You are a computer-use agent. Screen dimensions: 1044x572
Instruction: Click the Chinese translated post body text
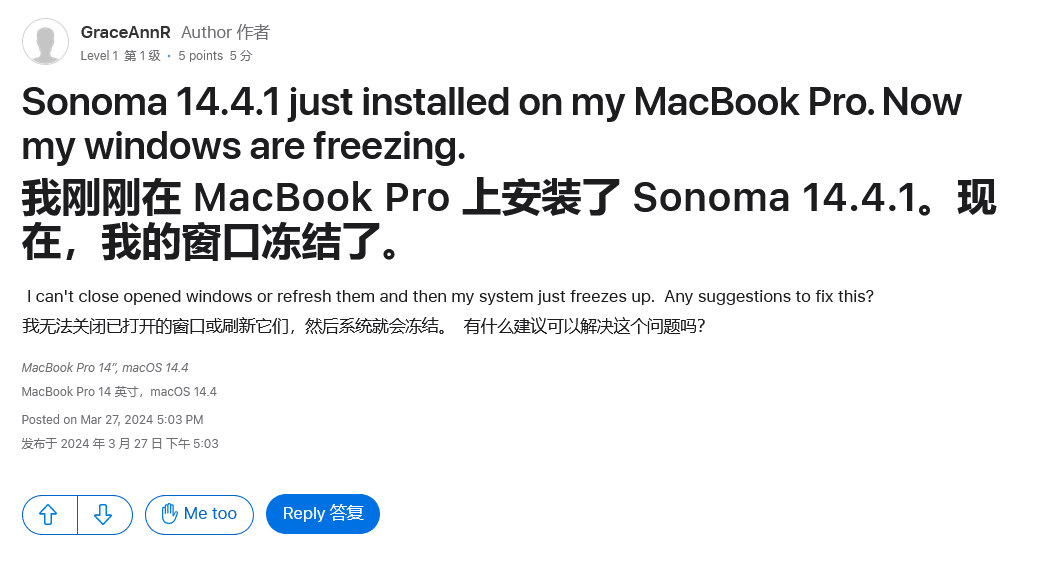[x=363, y=326]
